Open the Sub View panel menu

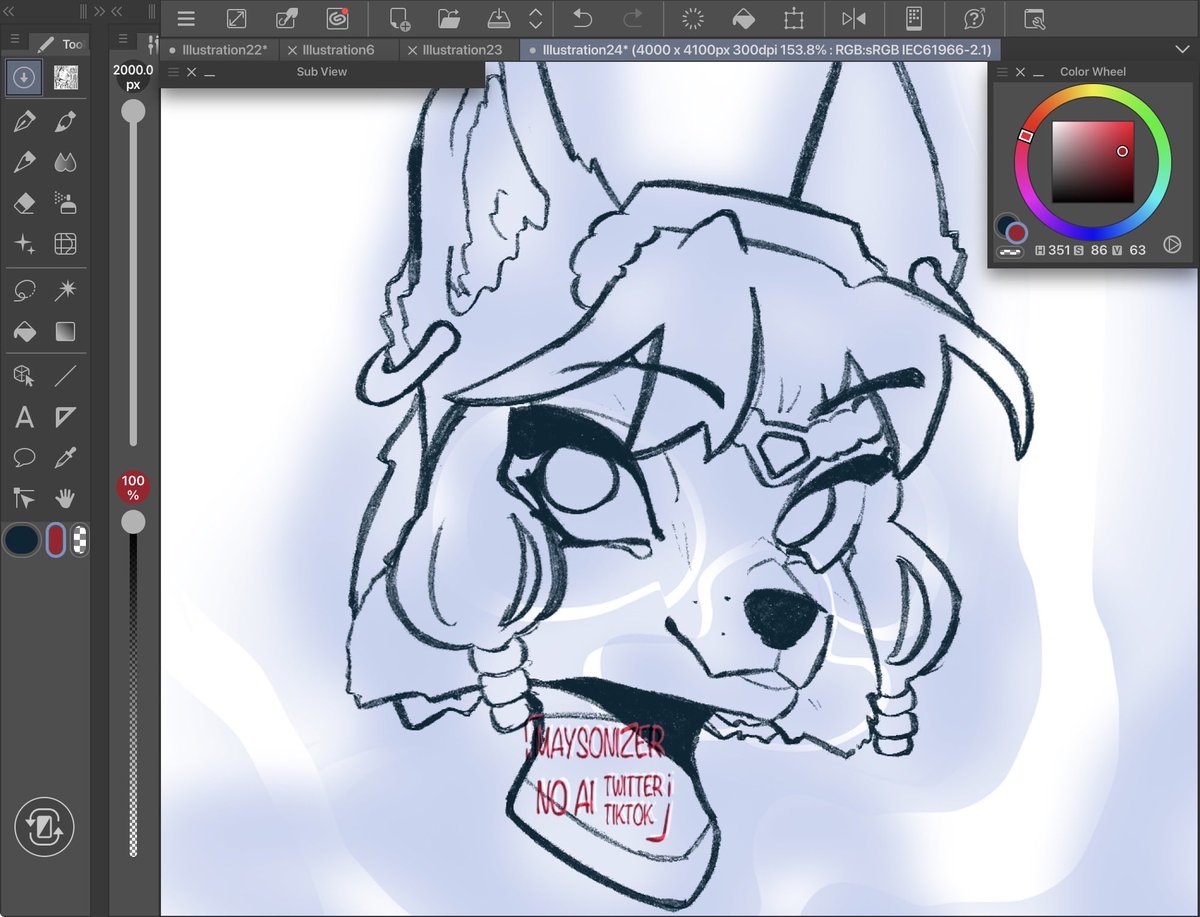[x=173, y=72]
